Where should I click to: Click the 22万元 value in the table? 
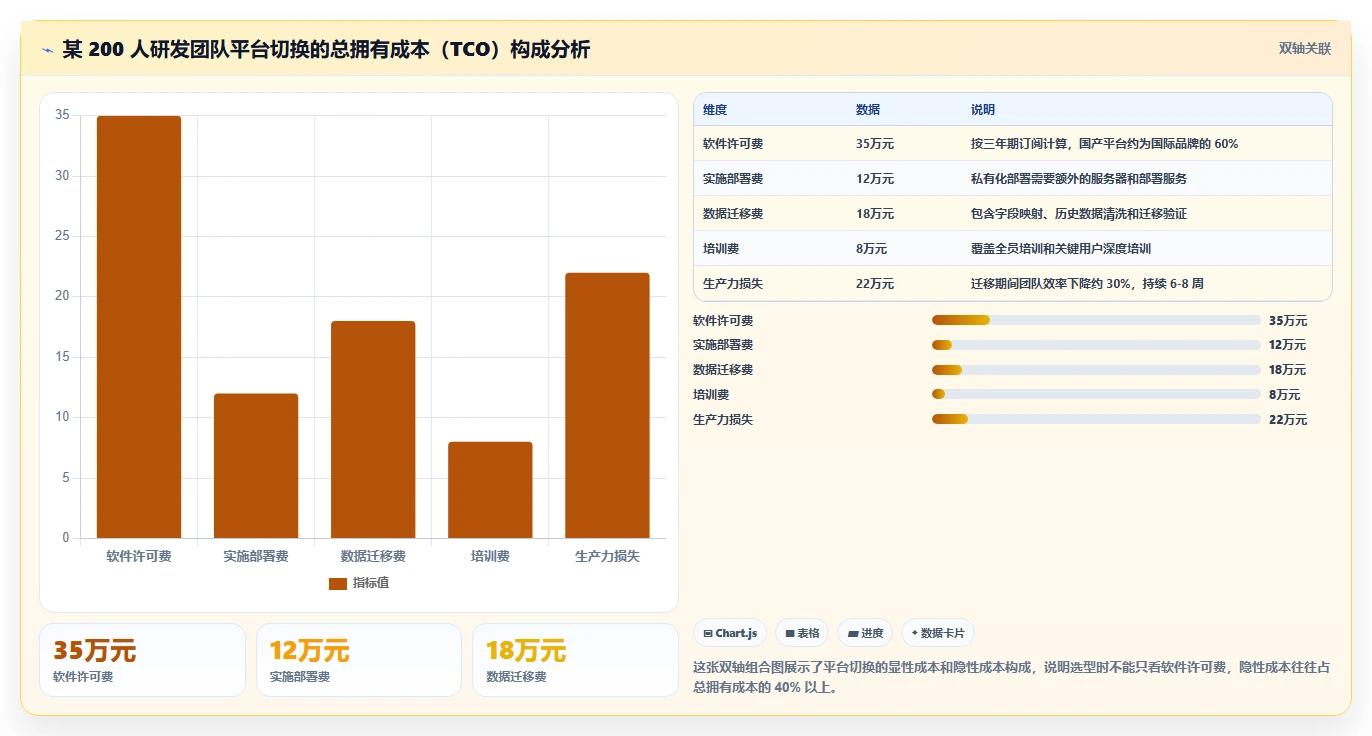click(x=875, y=284)
